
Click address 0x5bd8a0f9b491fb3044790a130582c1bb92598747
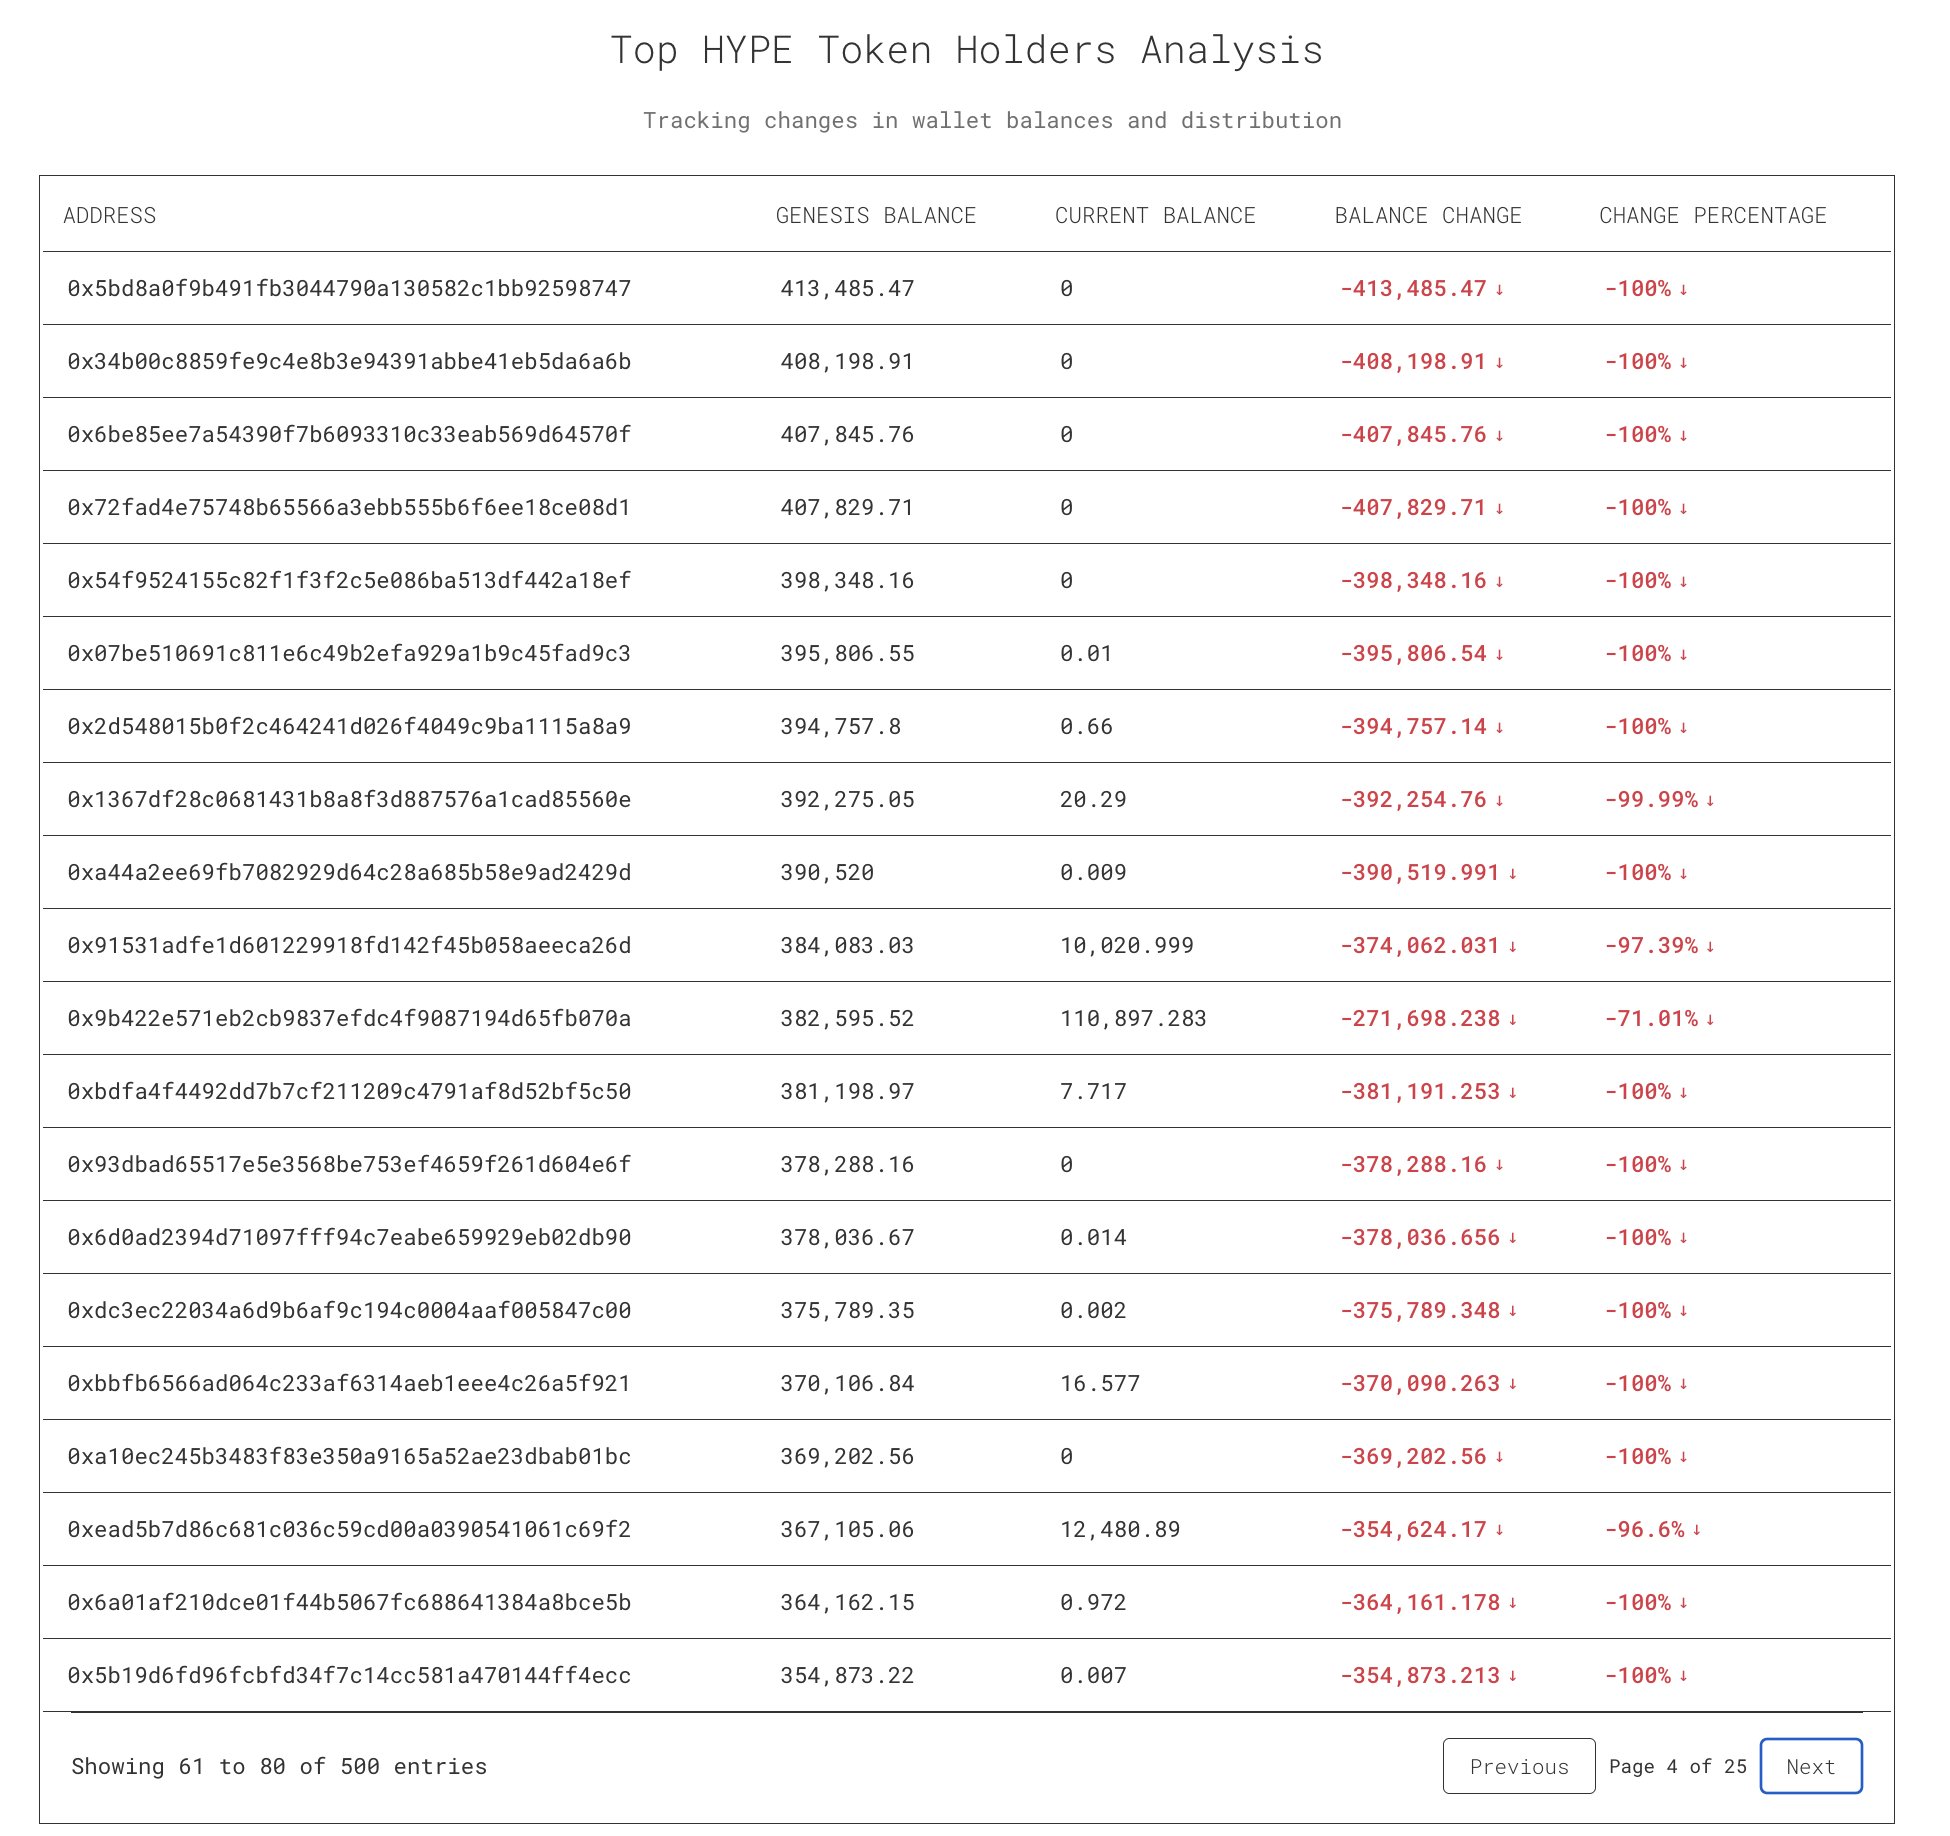click(349, 289)
